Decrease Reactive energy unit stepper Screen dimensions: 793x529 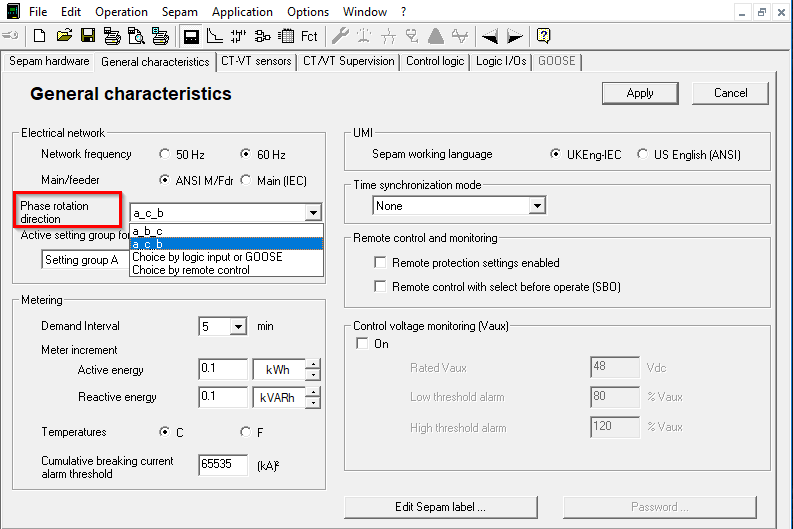pos(314,403)
